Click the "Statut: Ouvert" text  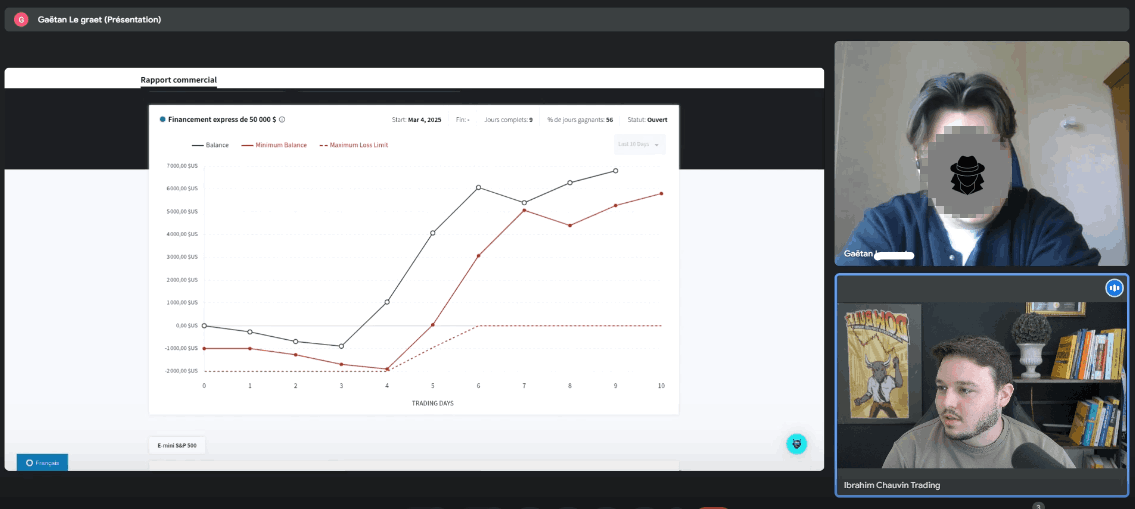point(647,119)
